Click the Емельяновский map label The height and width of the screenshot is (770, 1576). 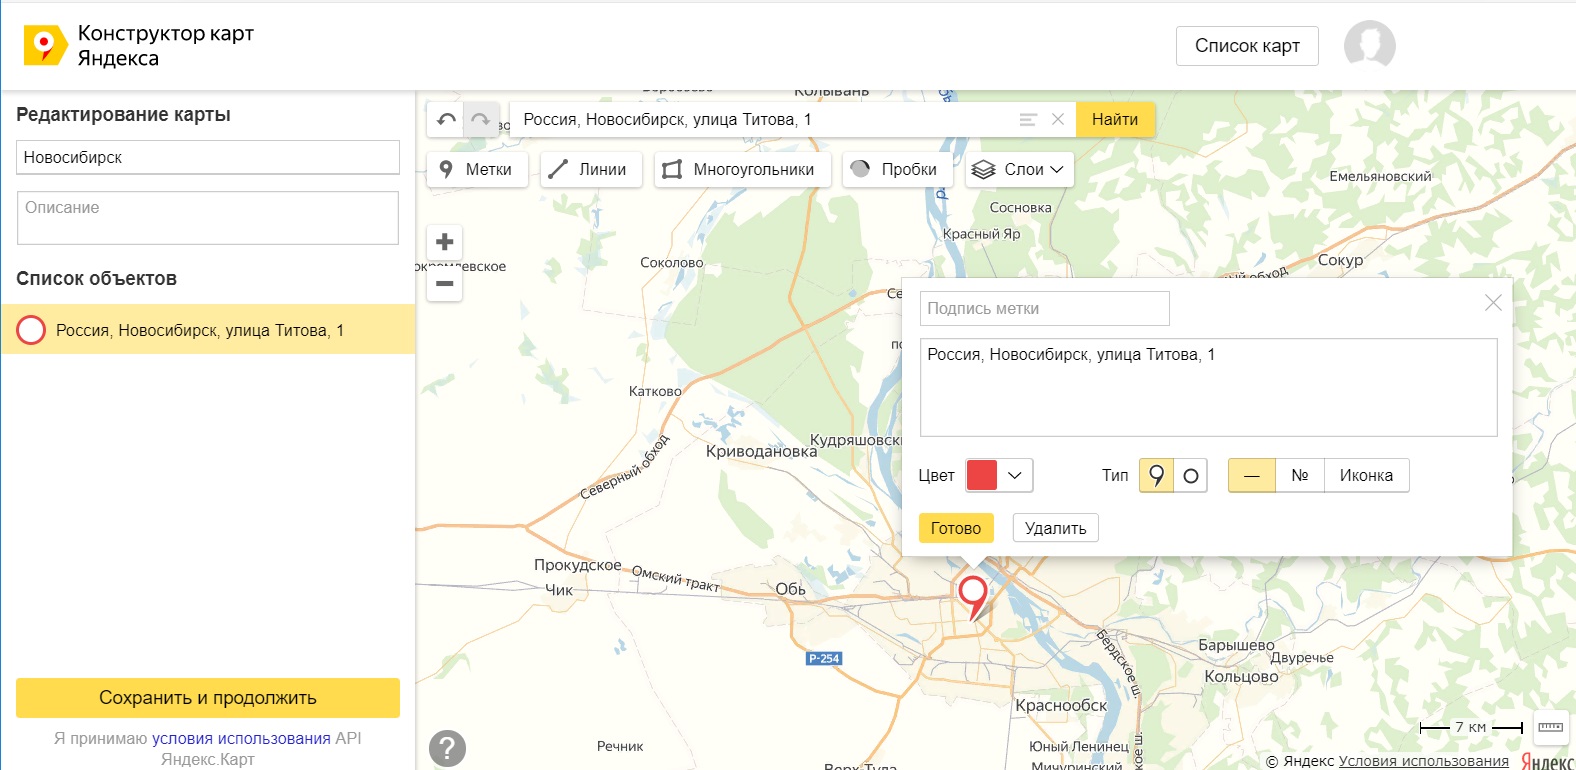(1380, 176)
